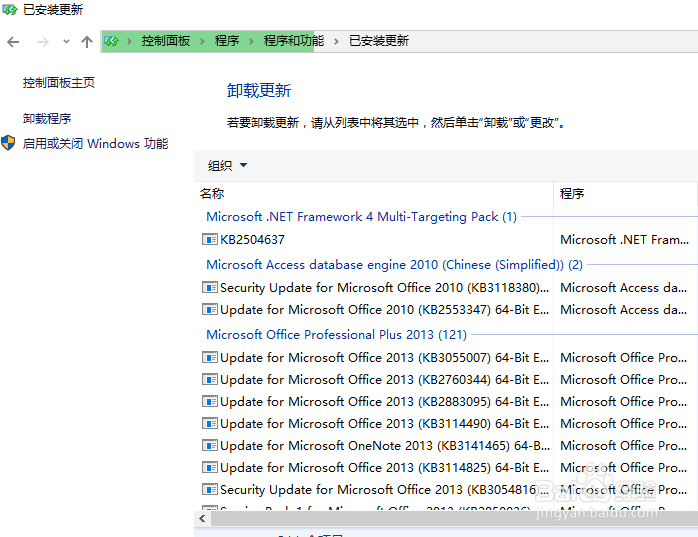
Task: Click the icon of OneNote Update KB3141465
Action: click(x=210, y=445)
